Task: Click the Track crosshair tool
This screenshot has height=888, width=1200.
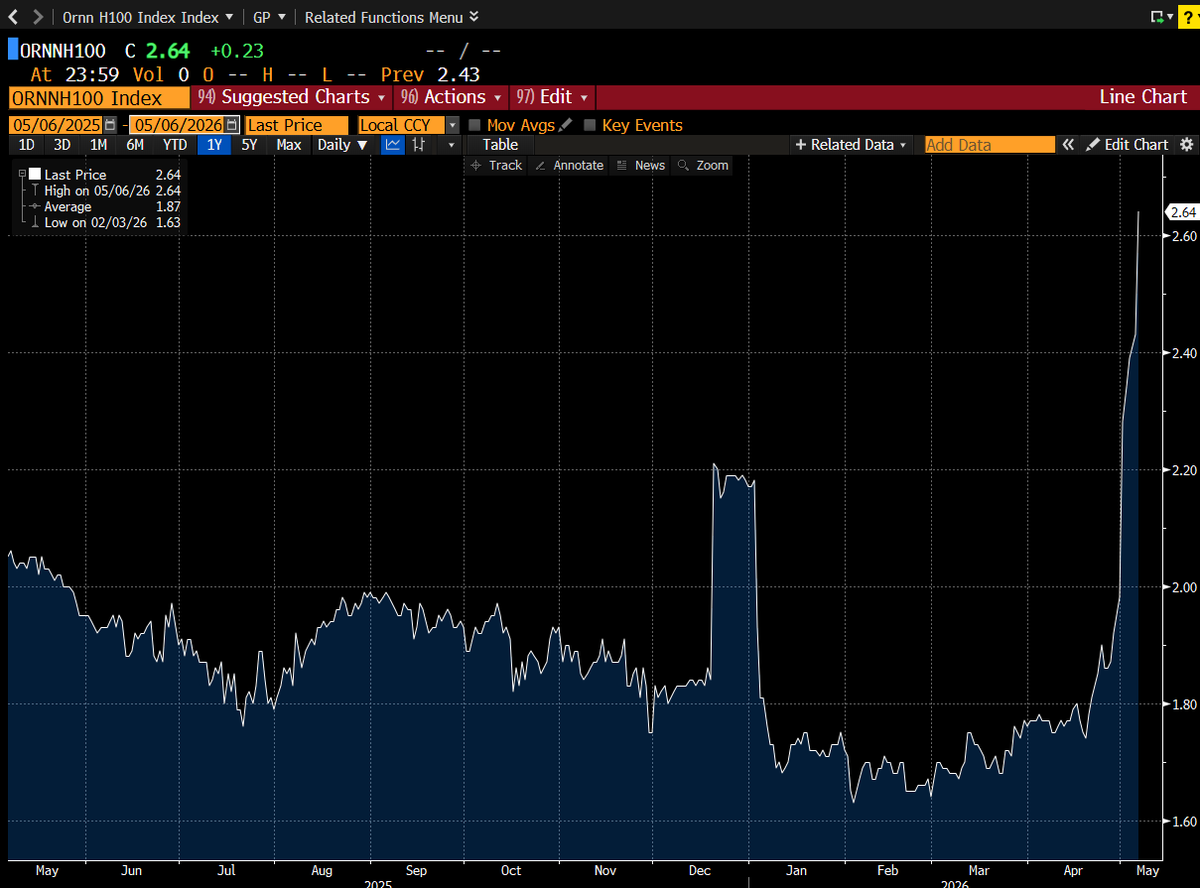Action: point(497,165)
